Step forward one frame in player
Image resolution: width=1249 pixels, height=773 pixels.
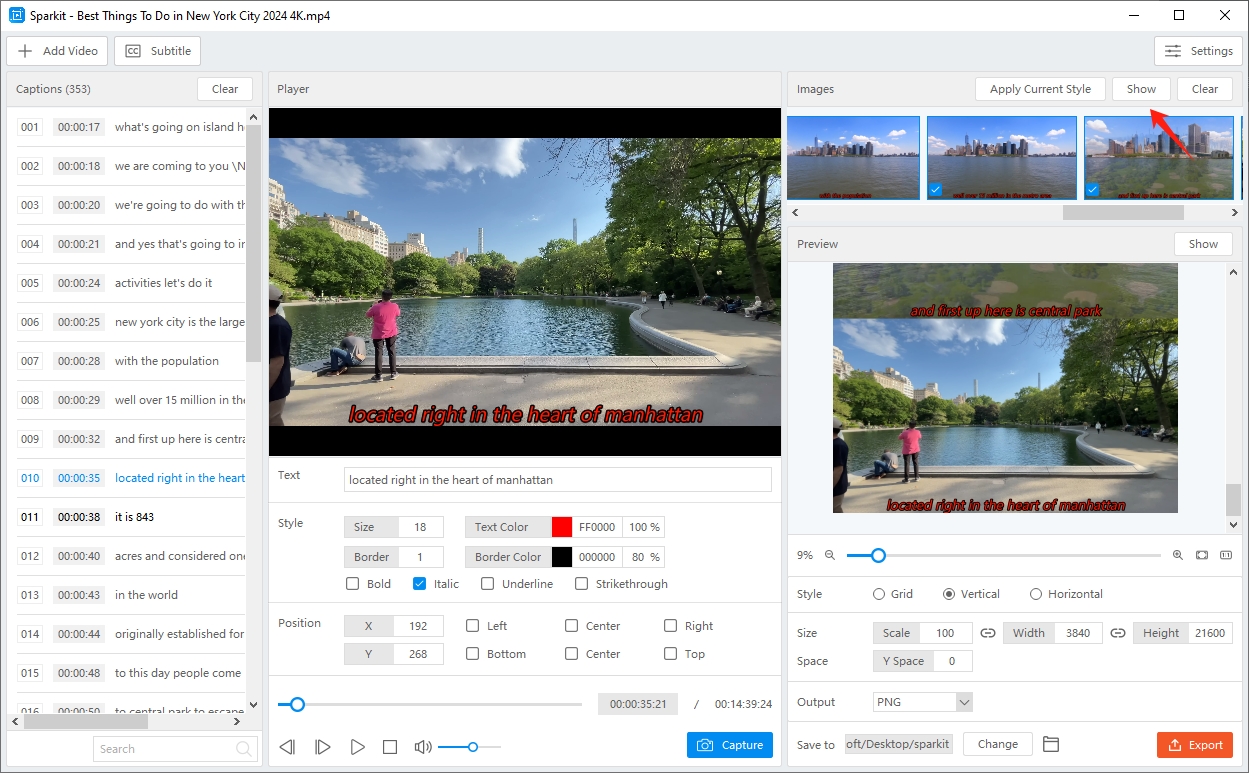click(322, 747)
